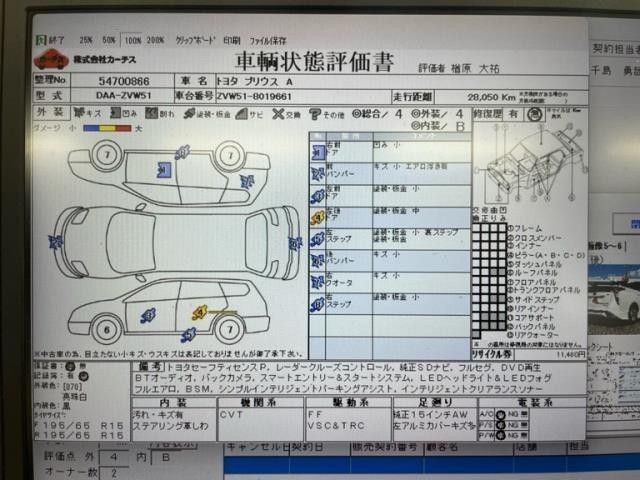Click yellow marker 4 on side rear door
Viewport: 640px width, 480px height.
click(x=200, y=312)
